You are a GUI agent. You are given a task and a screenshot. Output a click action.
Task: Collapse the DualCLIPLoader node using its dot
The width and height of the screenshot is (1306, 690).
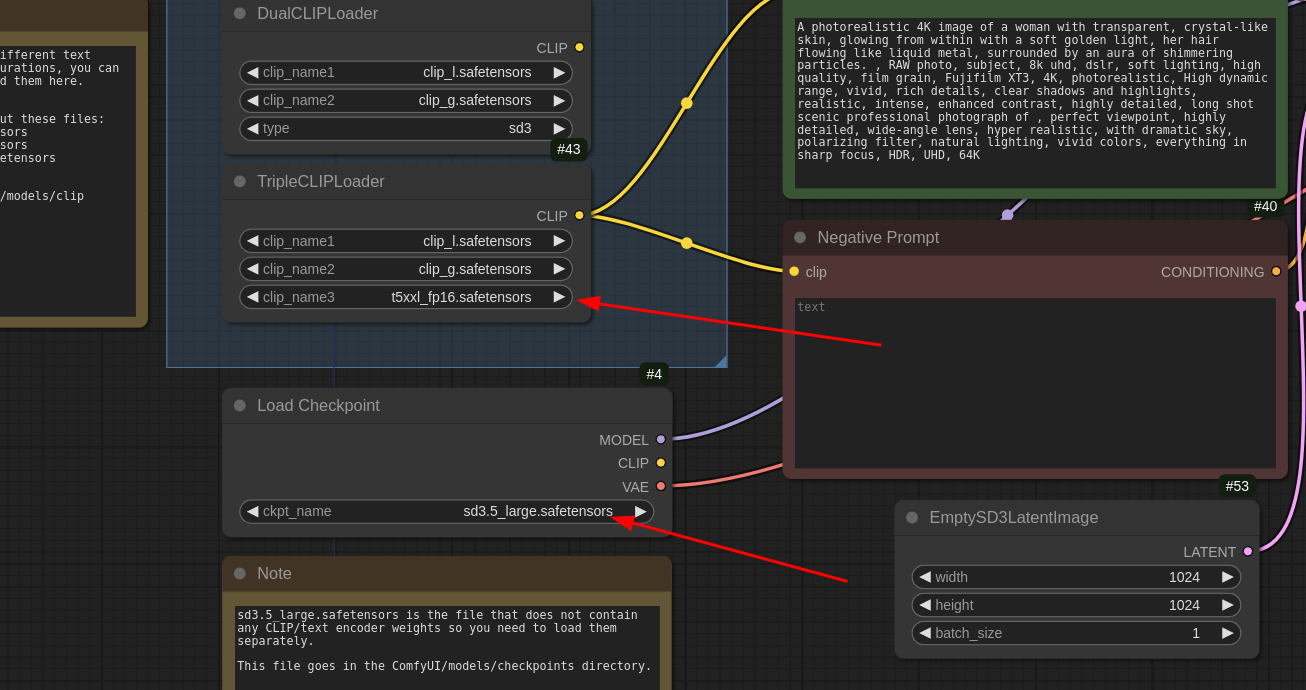click(240, 13)
